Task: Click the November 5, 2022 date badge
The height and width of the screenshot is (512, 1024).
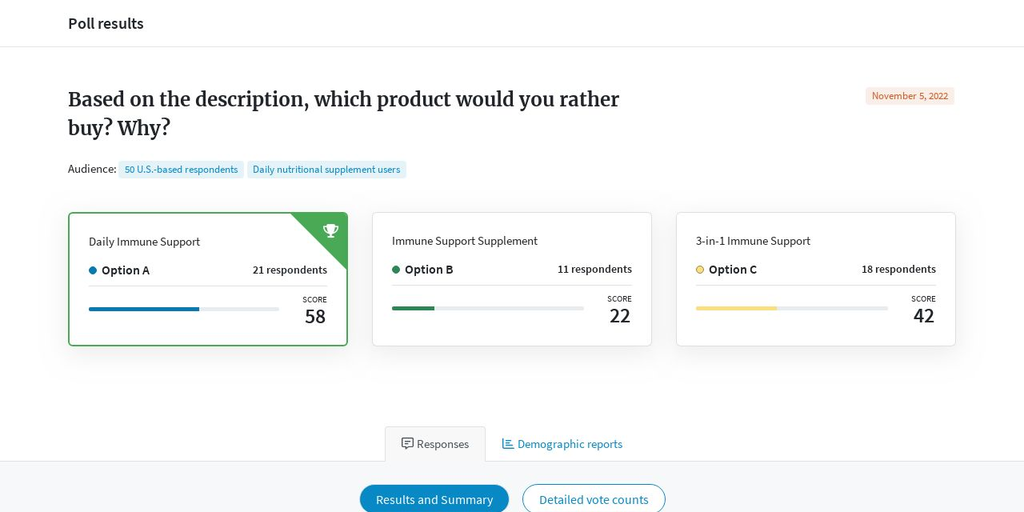Action: point(910,96)
